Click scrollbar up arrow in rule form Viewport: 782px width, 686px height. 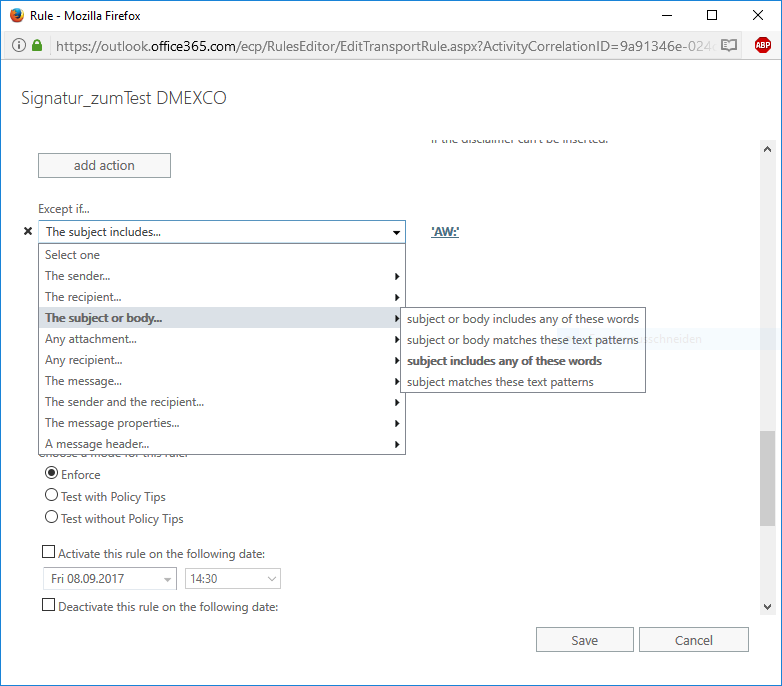[767, 149]
